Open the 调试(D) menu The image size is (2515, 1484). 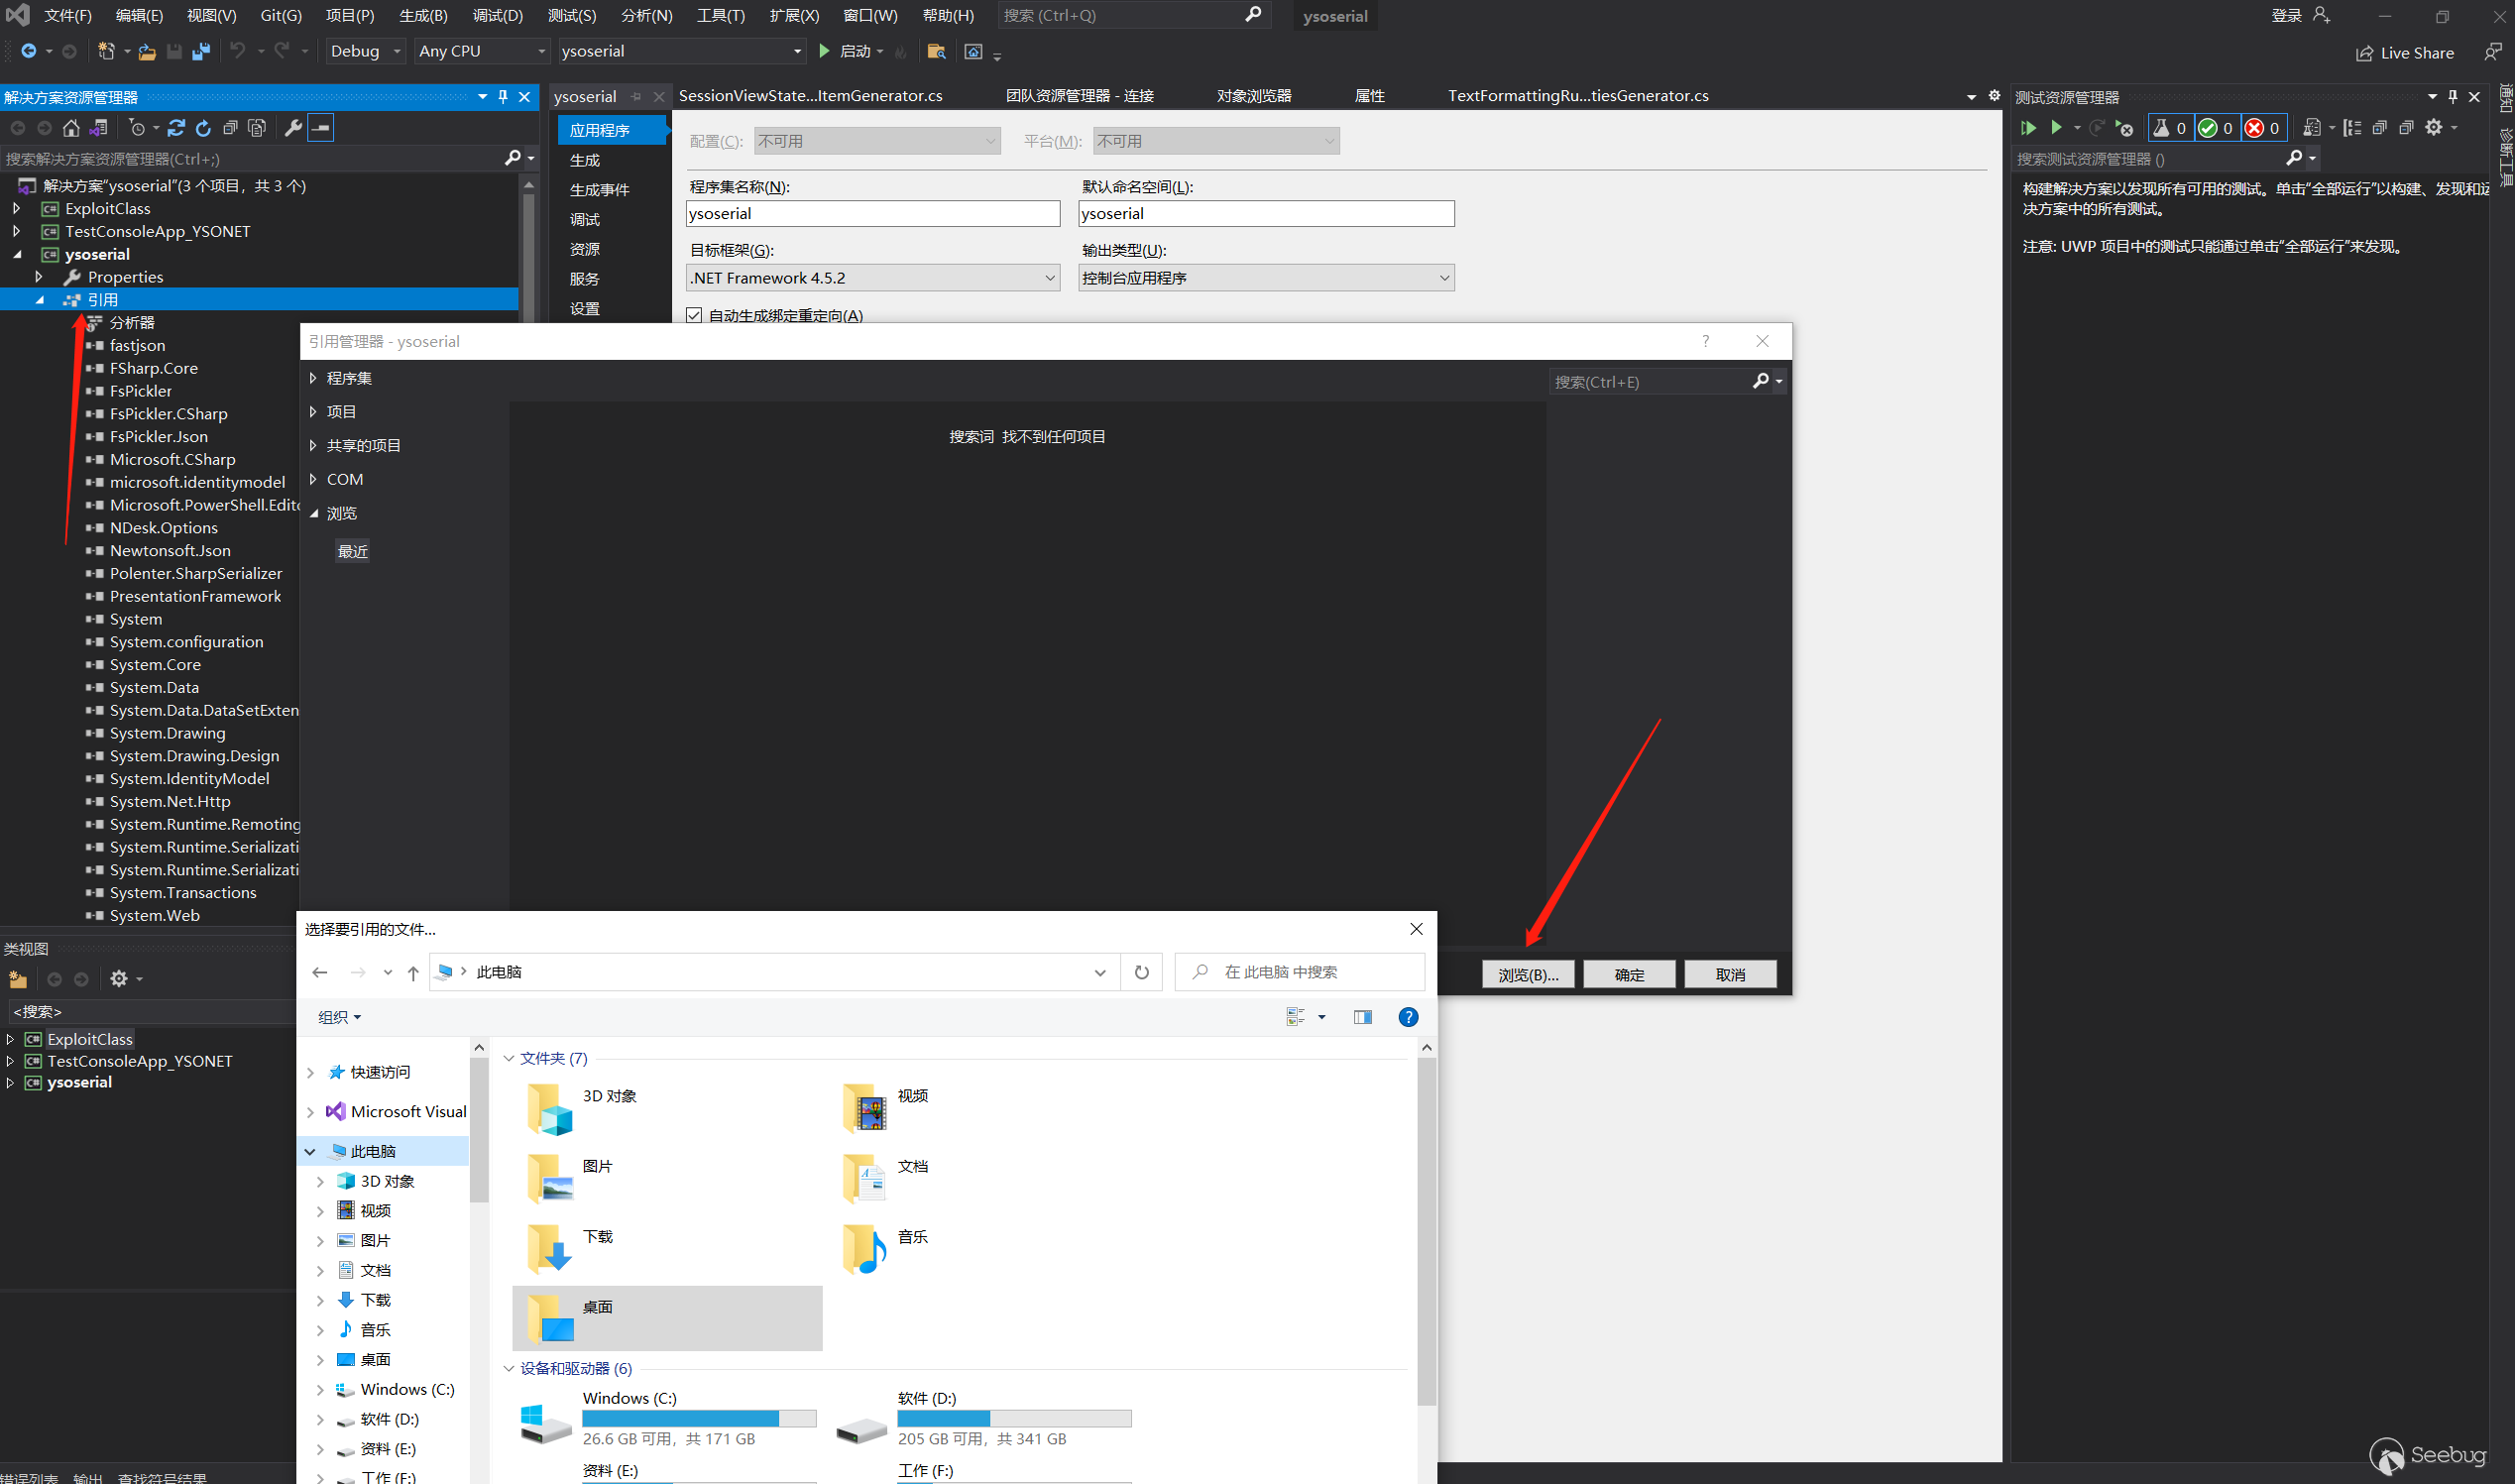[x=497, y=16]
